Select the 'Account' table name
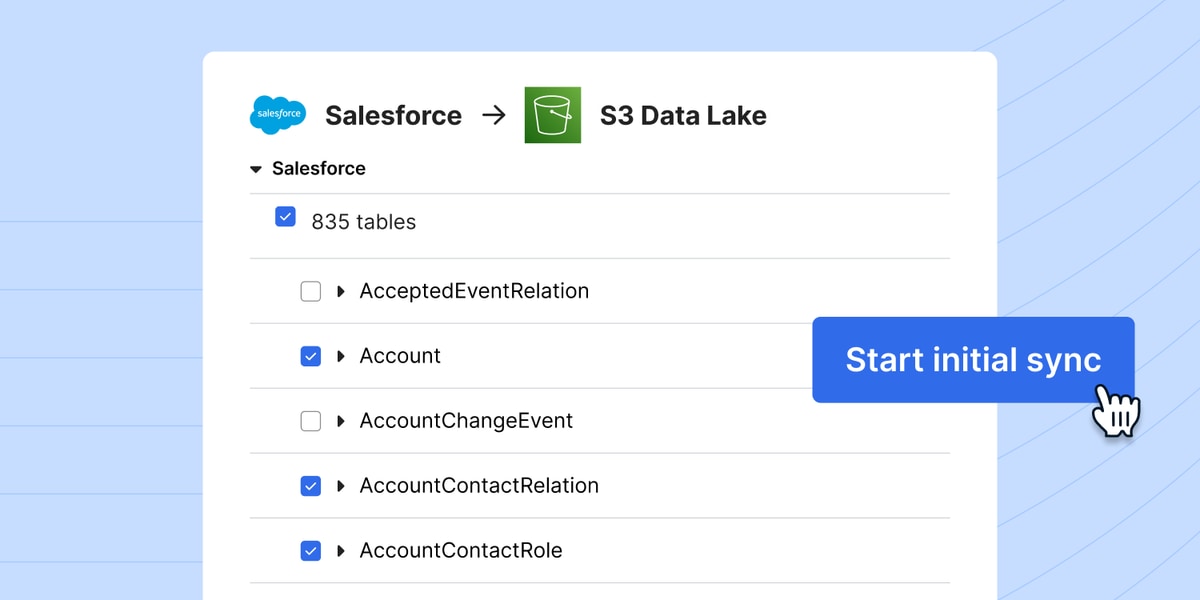Screen dimensions: 1200x600 400,356
